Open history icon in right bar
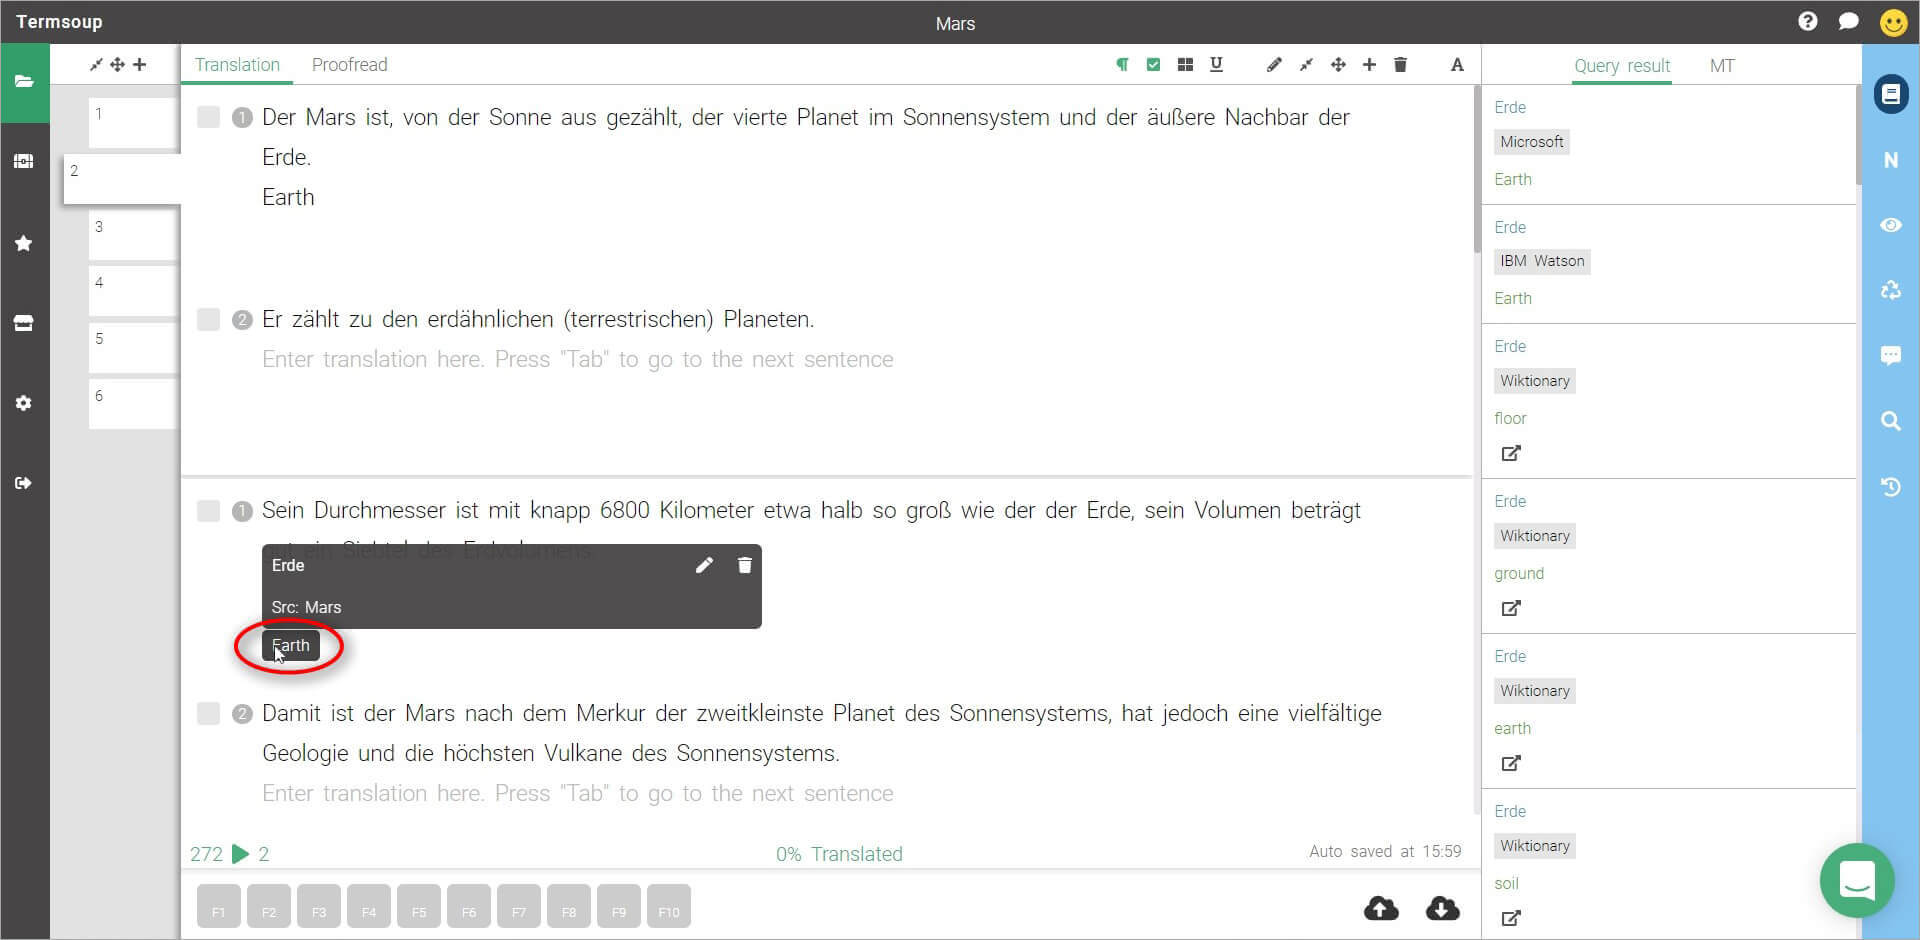This screenshot has height=940, width=1920. pyautogui.click(x=1890, y=487)
